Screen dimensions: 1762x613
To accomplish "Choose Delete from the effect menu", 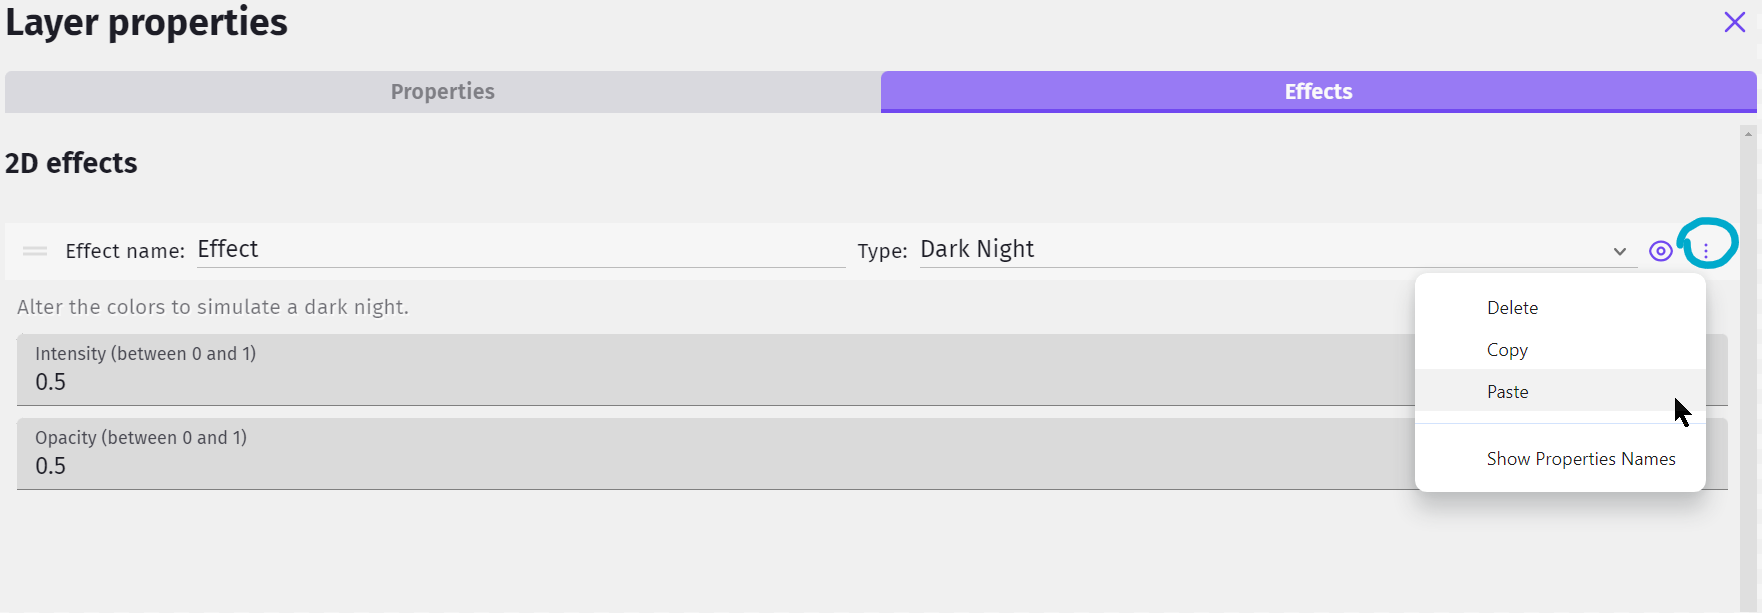I will [x=1512, y=308].
